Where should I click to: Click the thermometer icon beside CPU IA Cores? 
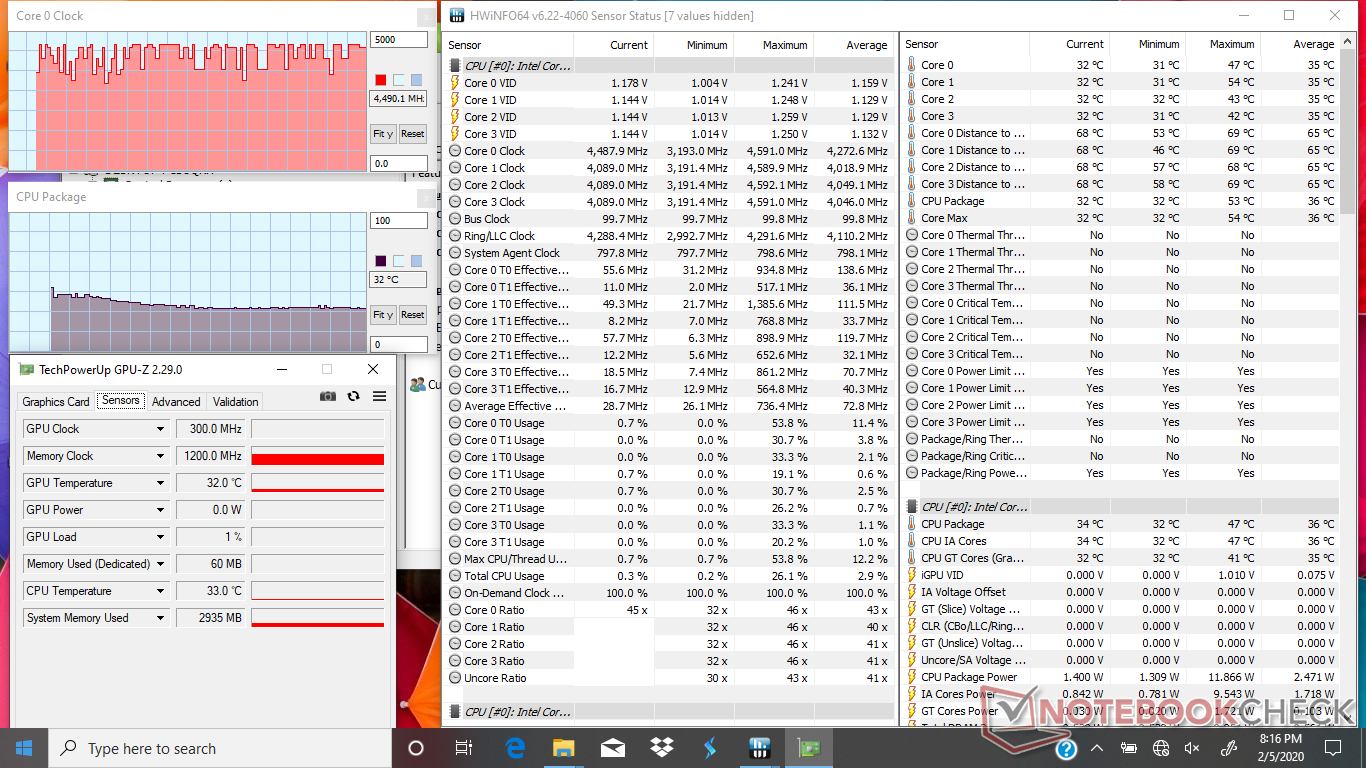click(x=912, y=541)
